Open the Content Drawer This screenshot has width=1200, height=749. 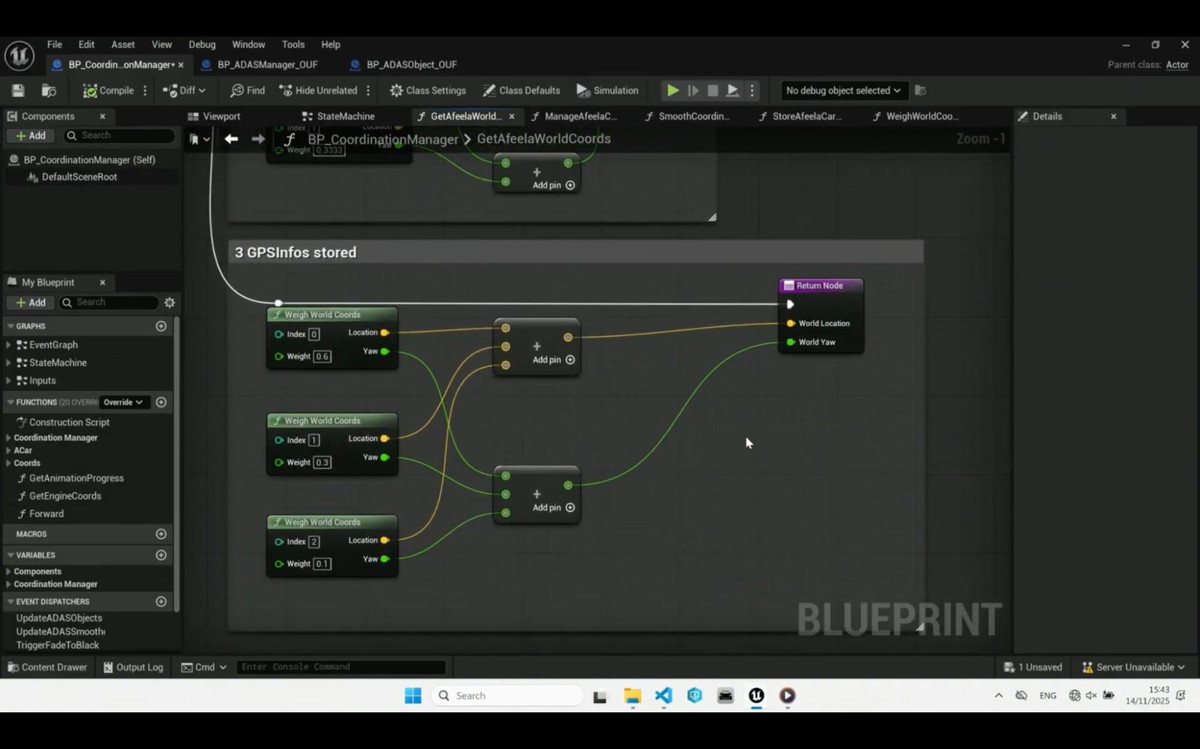(x=47, y=667)
